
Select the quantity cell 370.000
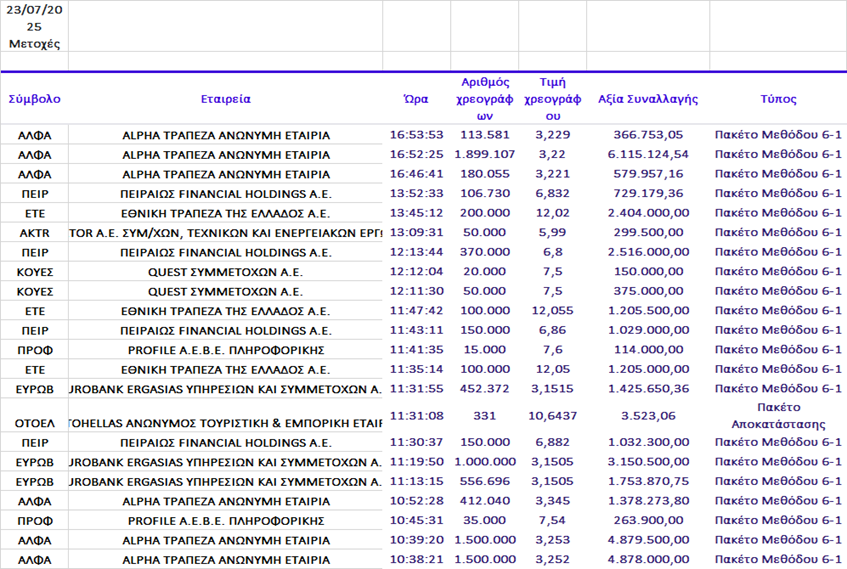point(485,251)
